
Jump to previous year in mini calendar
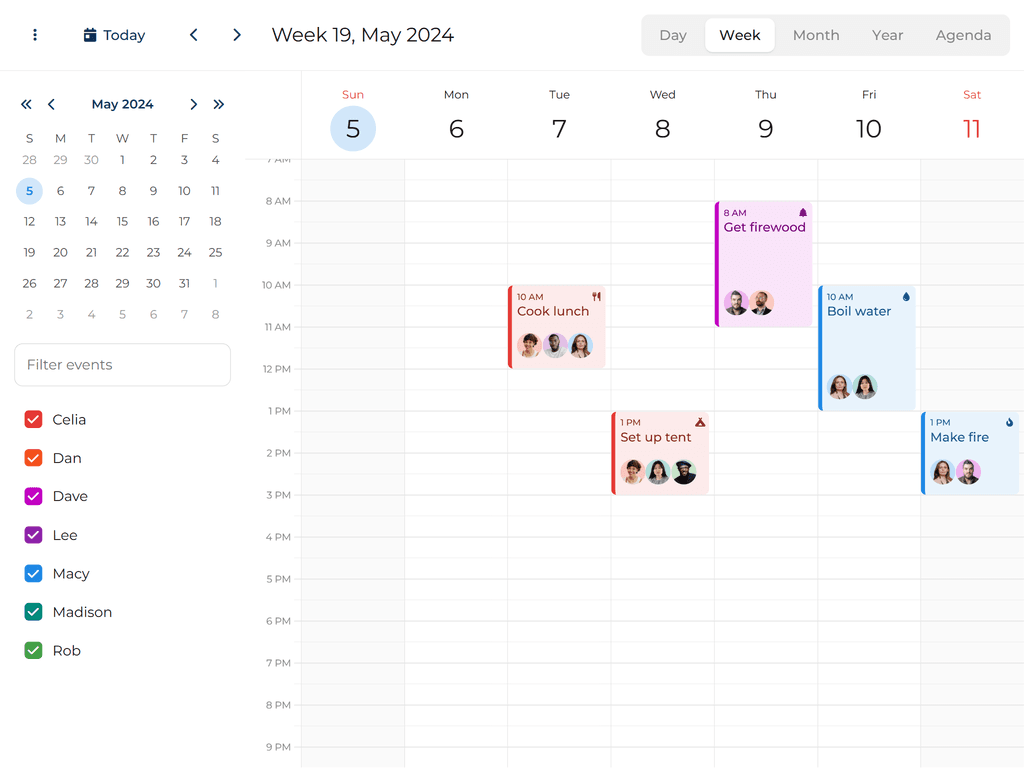pos(26,104)
